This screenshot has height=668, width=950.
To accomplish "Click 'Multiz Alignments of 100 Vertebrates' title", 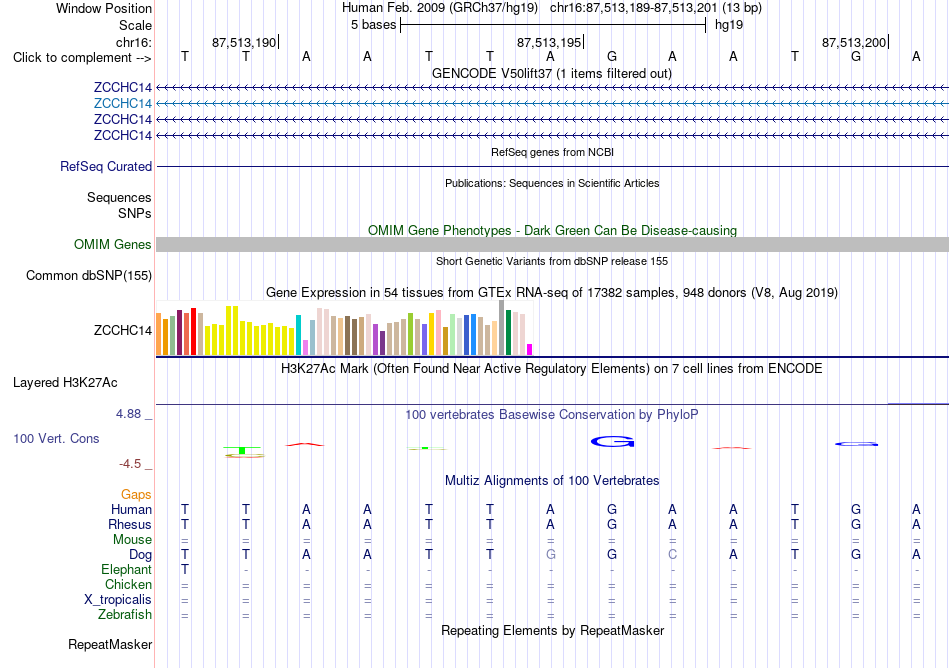I will [552, 480].
